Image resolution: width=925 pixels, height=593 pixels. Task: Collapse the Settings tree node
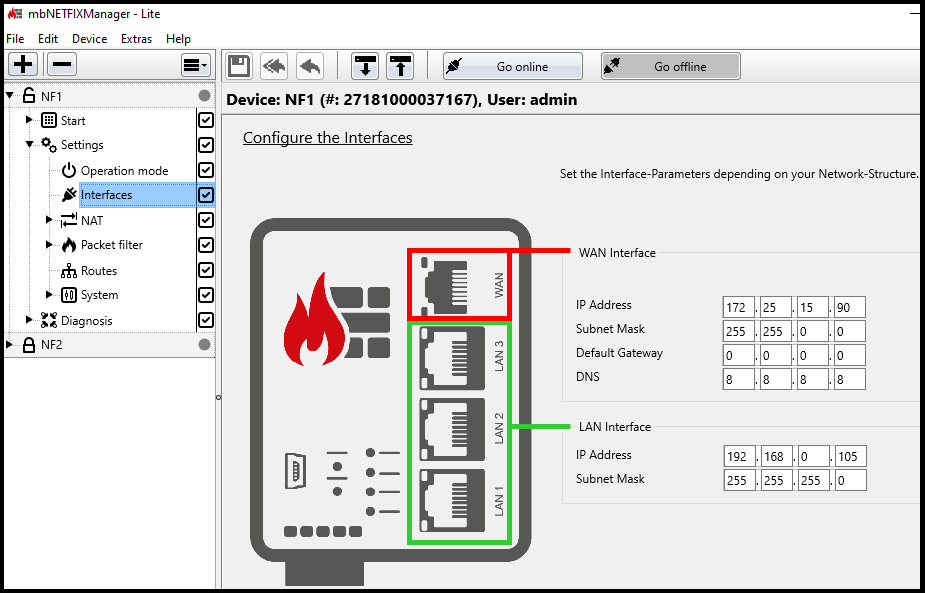pyautogui.click(x=29, y=144)
